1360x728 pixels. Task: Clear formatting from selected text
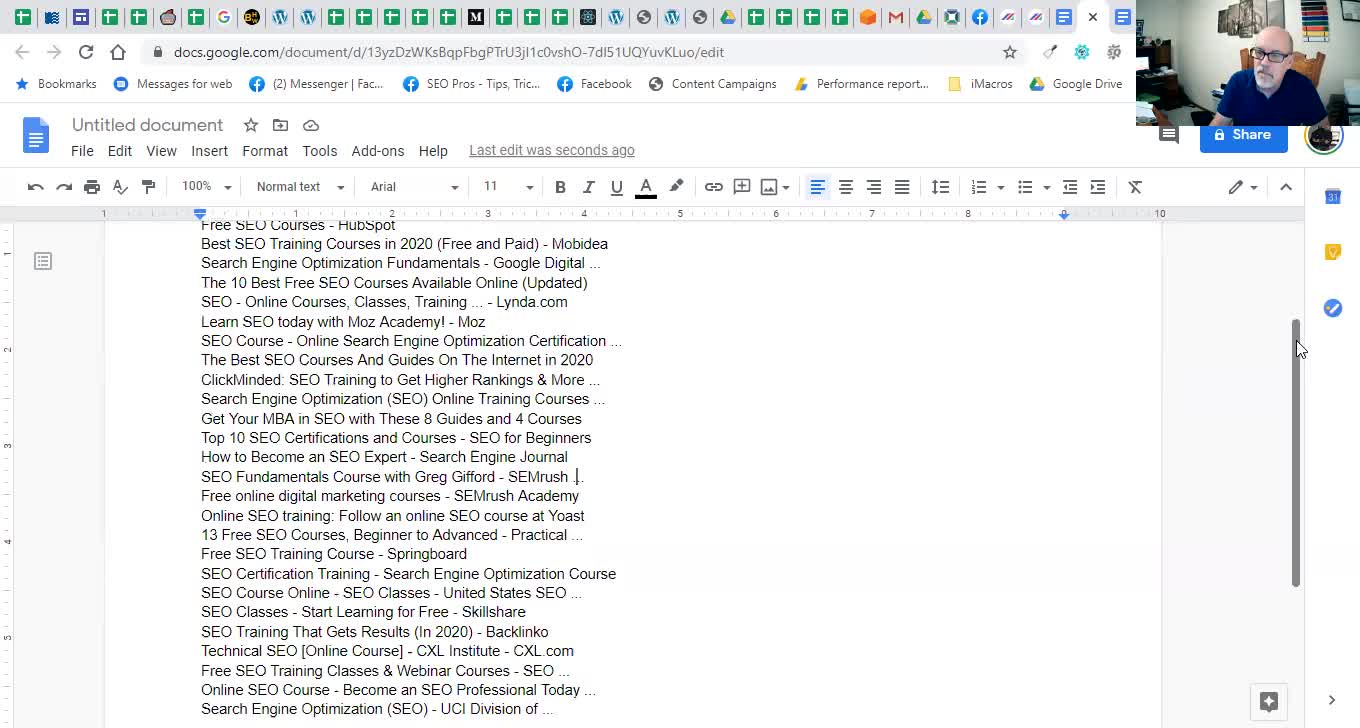pos(1135,187)
